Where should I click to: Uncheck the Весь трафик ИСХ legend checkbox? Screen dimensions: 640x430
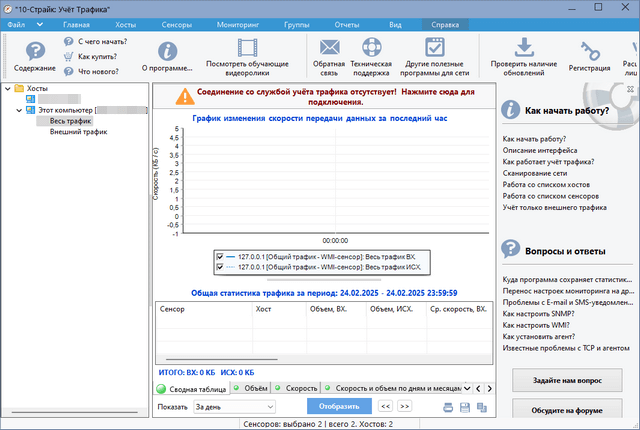click(x=219, y=268)
